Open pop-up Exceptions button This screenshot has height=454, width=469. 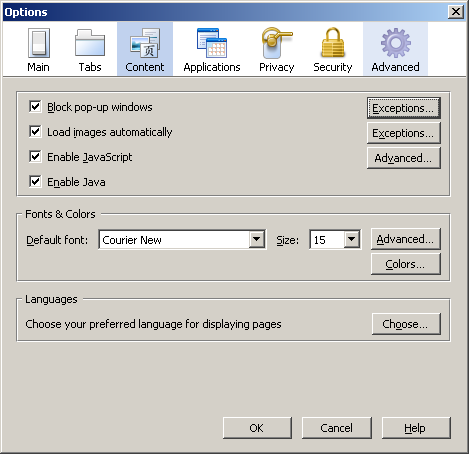[x=404, y=108]
